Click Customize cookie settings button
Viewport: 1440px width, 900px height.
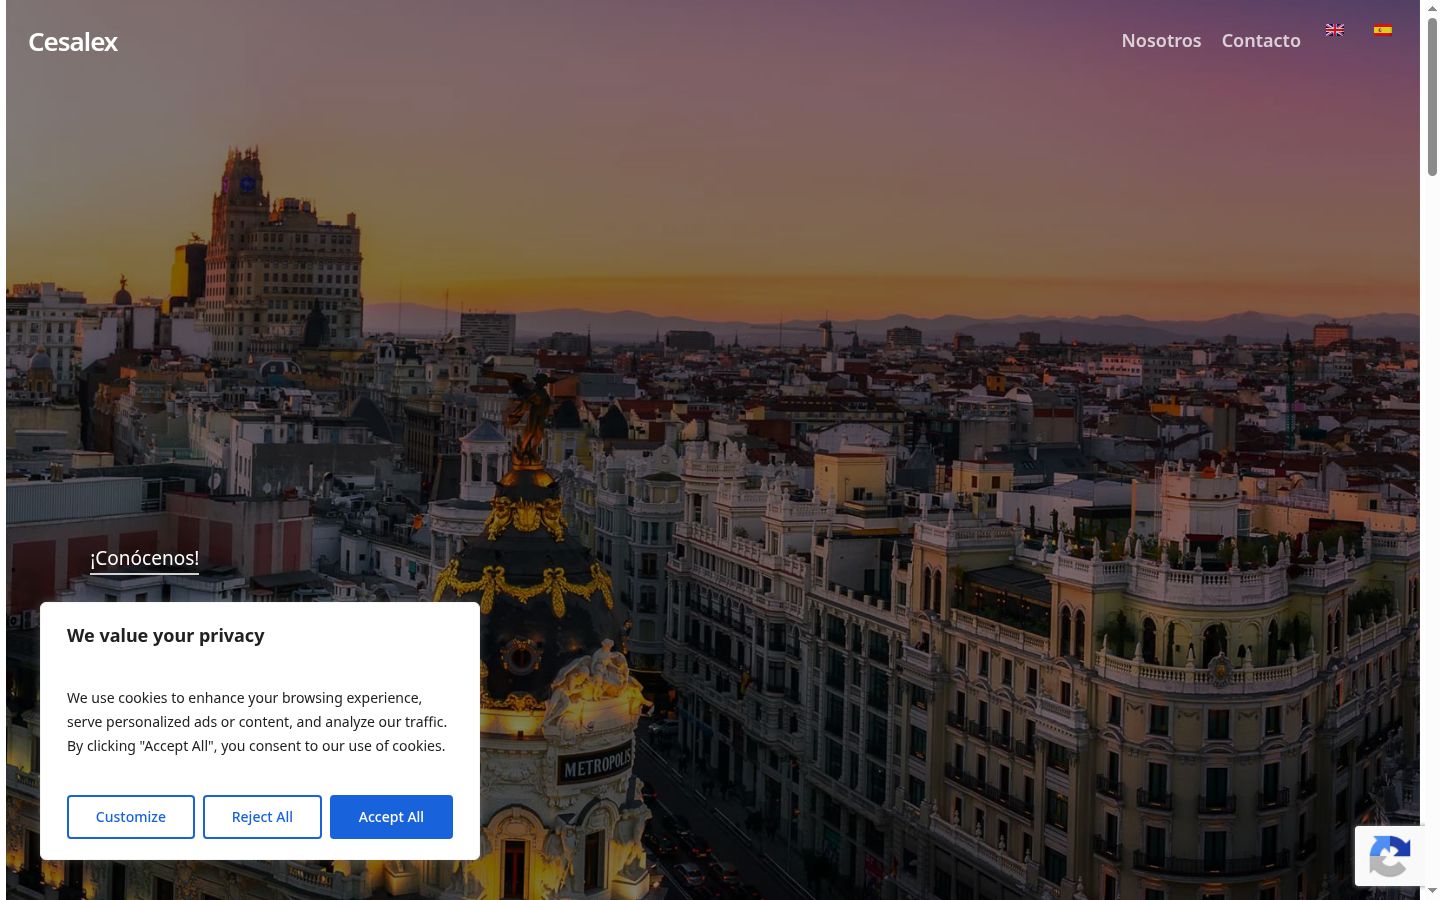pyautogui.click(x=131, y=817)
